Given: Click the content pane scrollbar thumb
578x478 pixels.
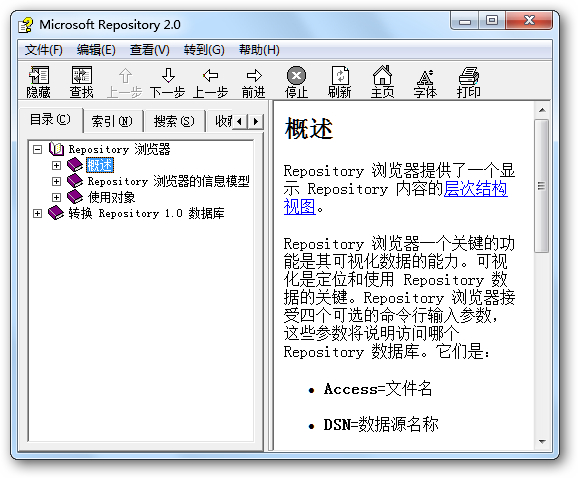Looking at the screenshot, I should point(542,186).
